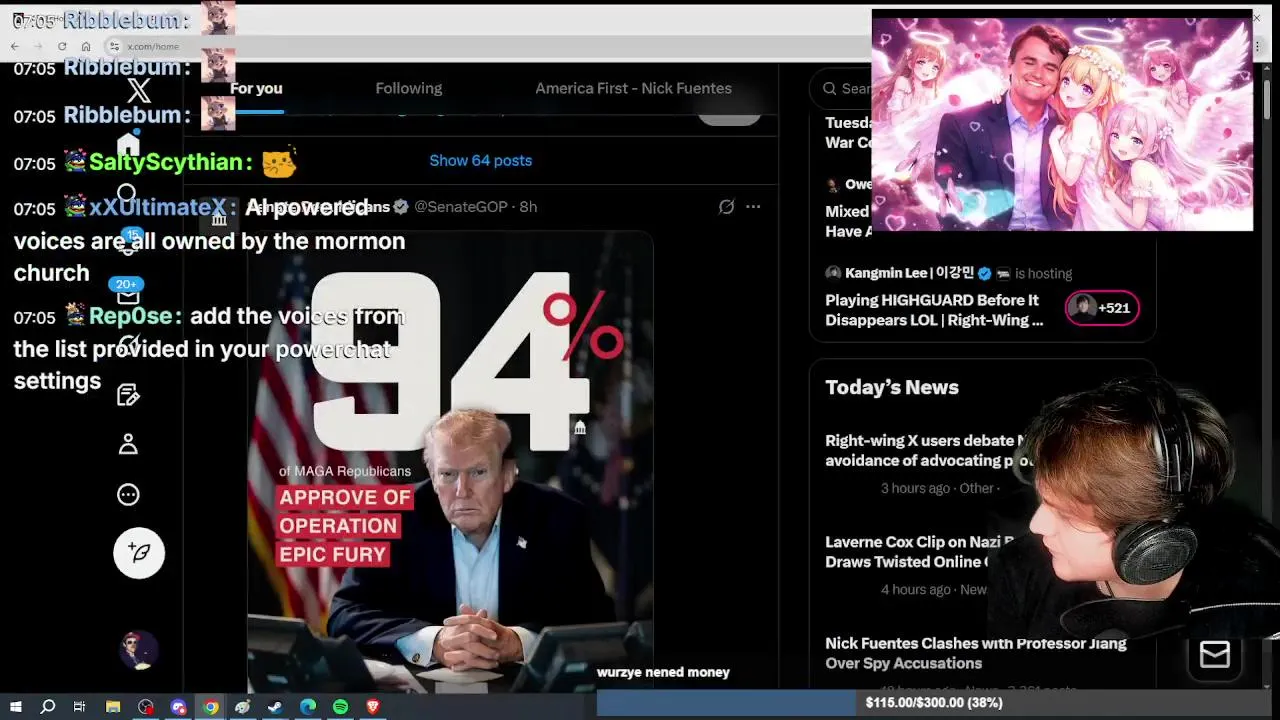Switch to the Following tab
Image resolution: width=1280 pixels, height=720 pixels.
pos(408,88)
